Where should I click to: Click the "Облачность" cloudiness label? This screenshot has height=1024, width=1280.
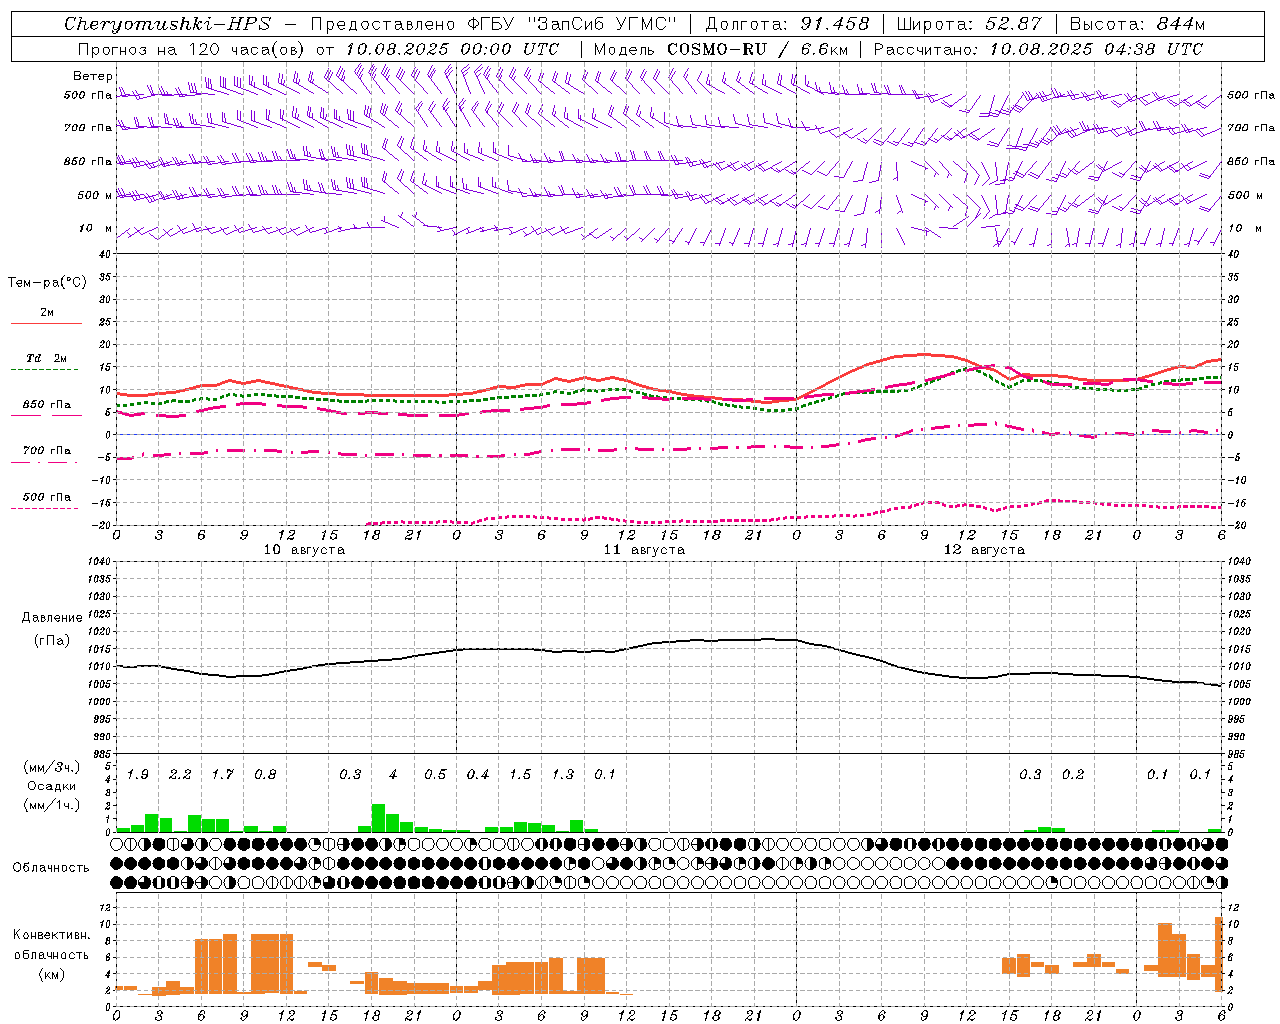51,868
